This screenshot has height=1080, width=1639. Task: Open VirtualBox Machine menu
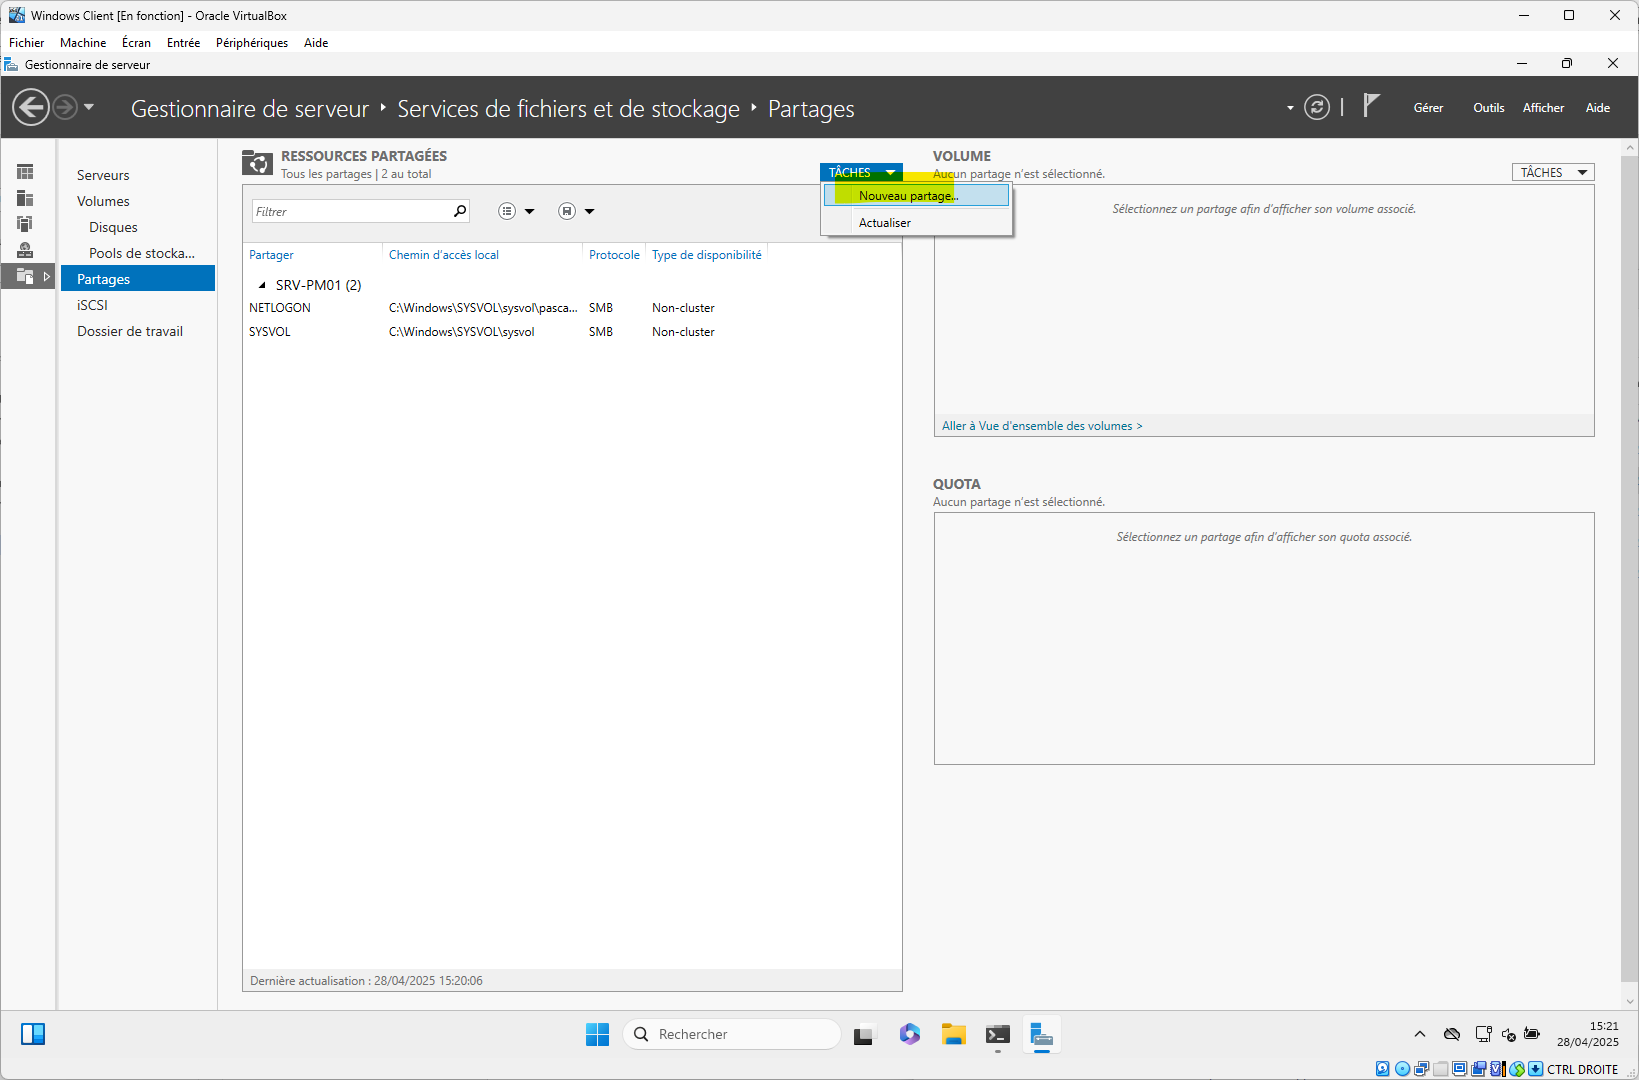(83, 43)
